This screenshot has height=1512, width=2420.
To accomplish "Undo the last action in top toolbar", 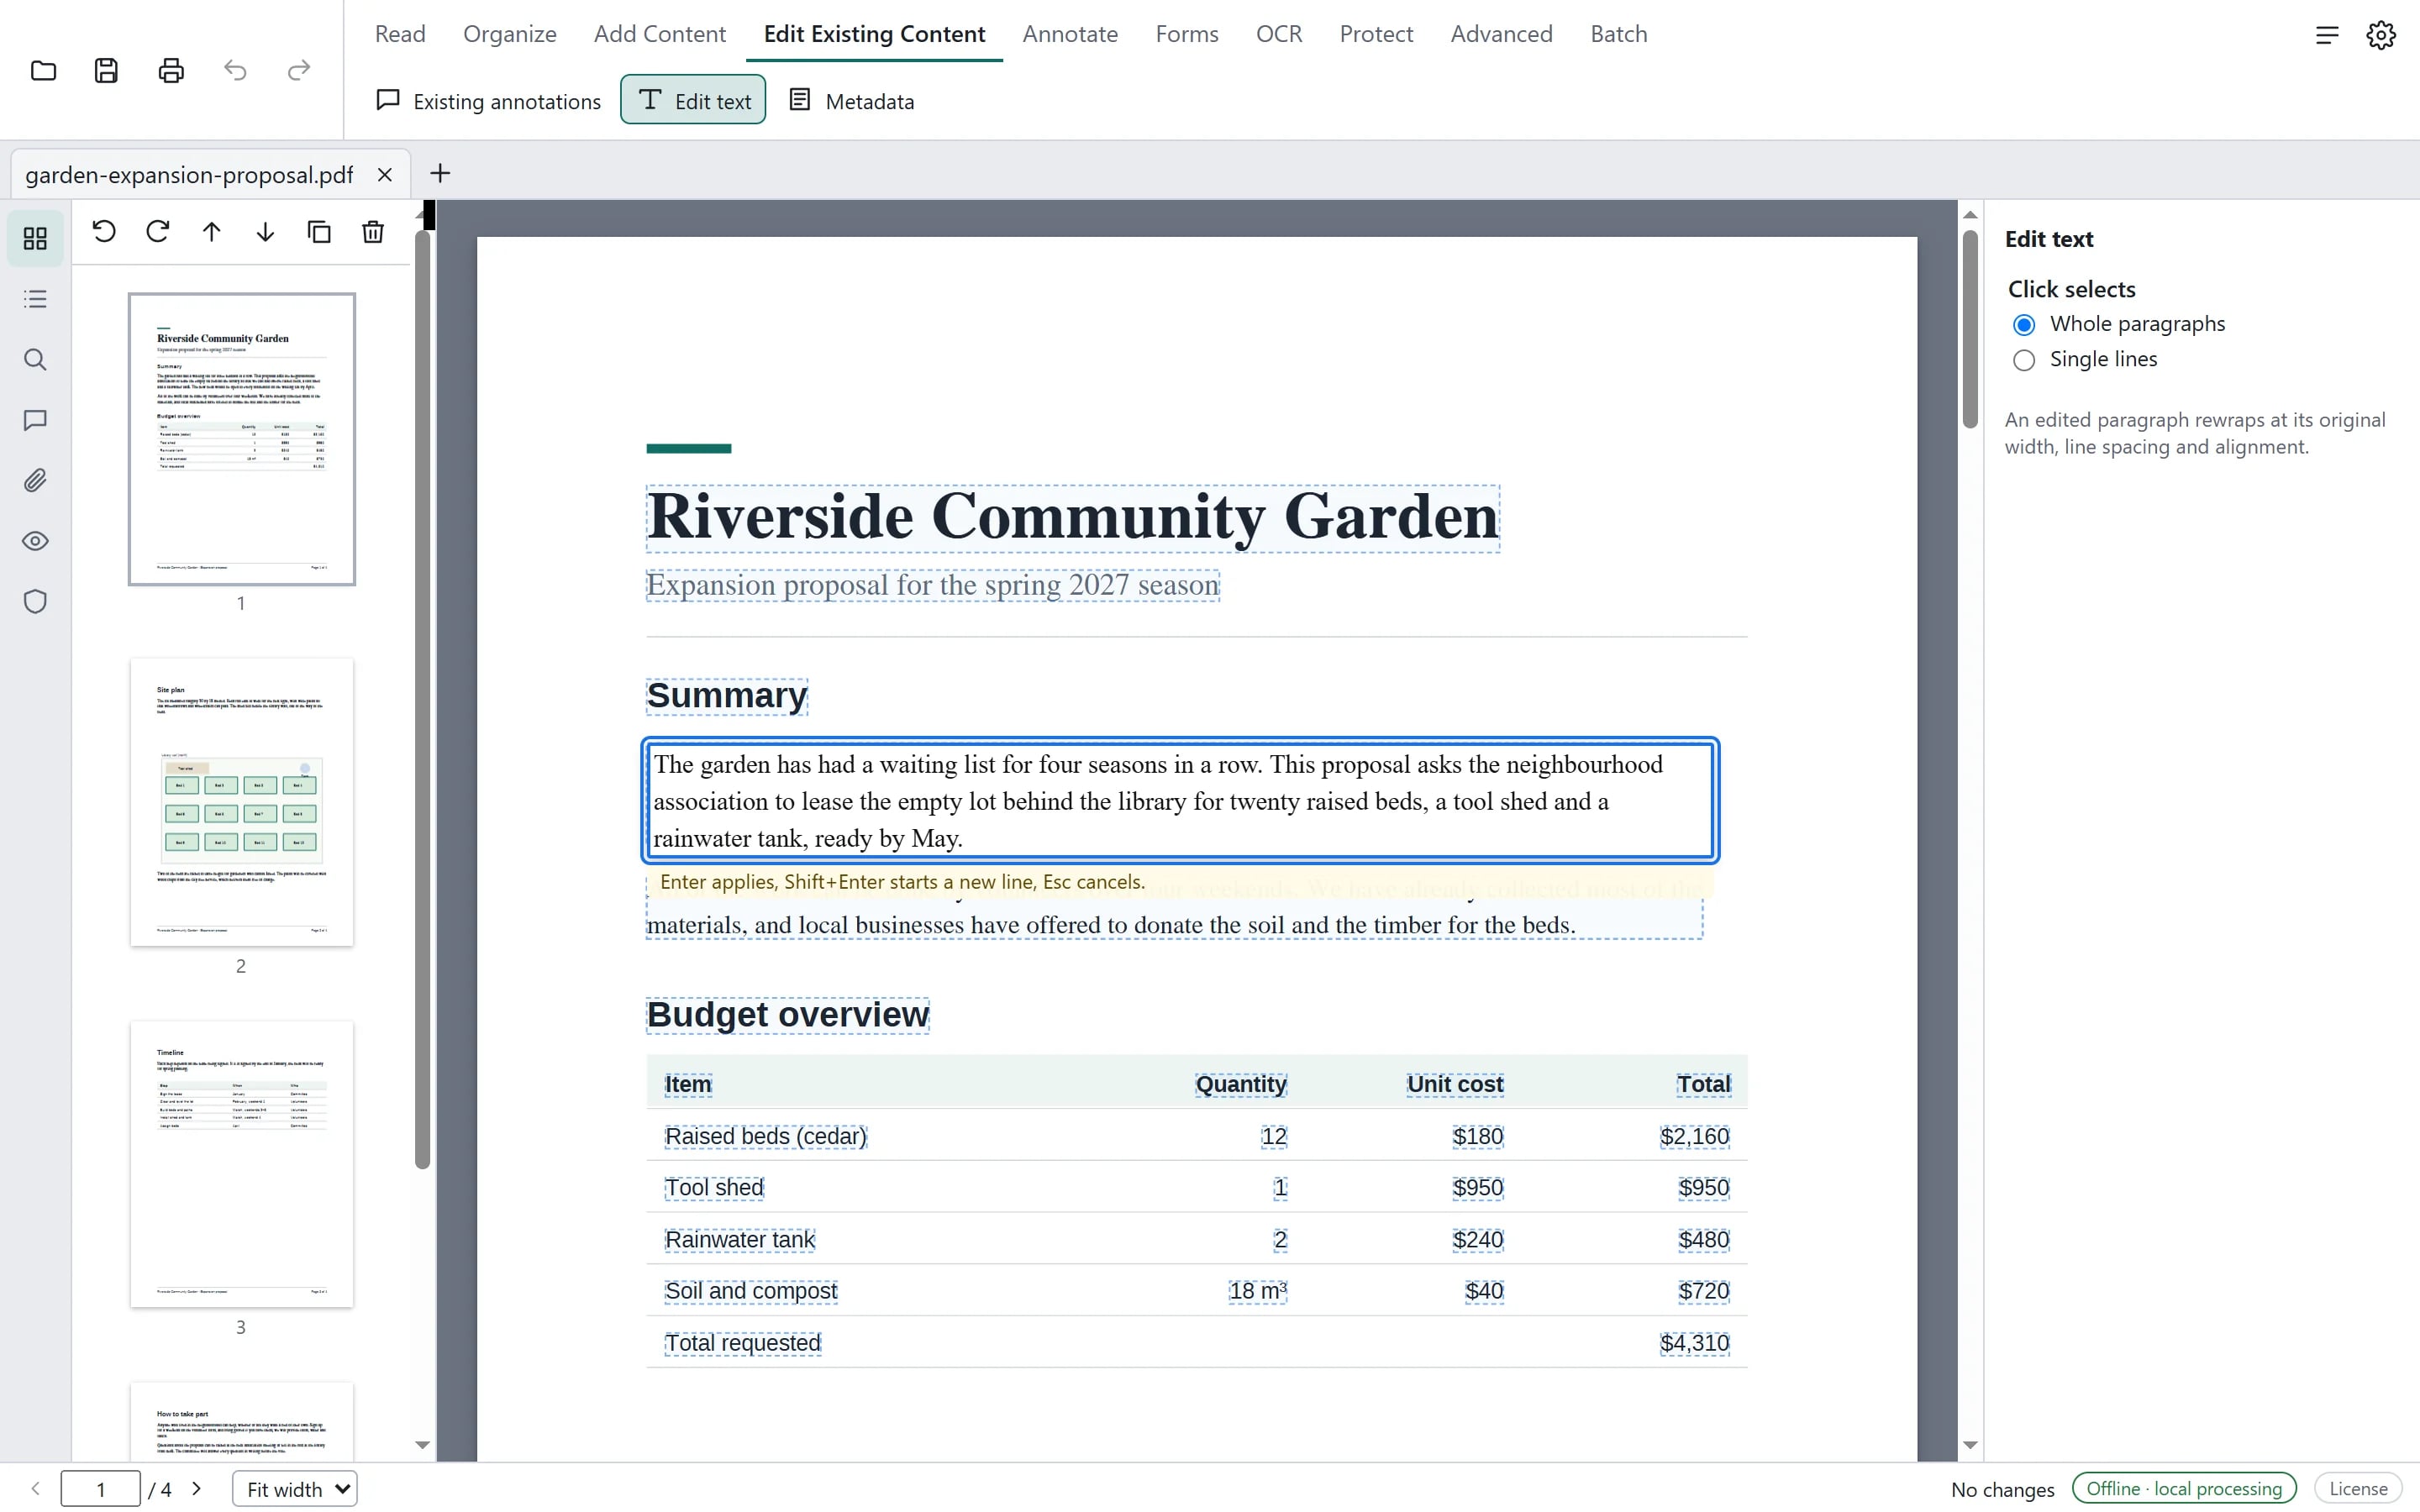I will 235,71.
